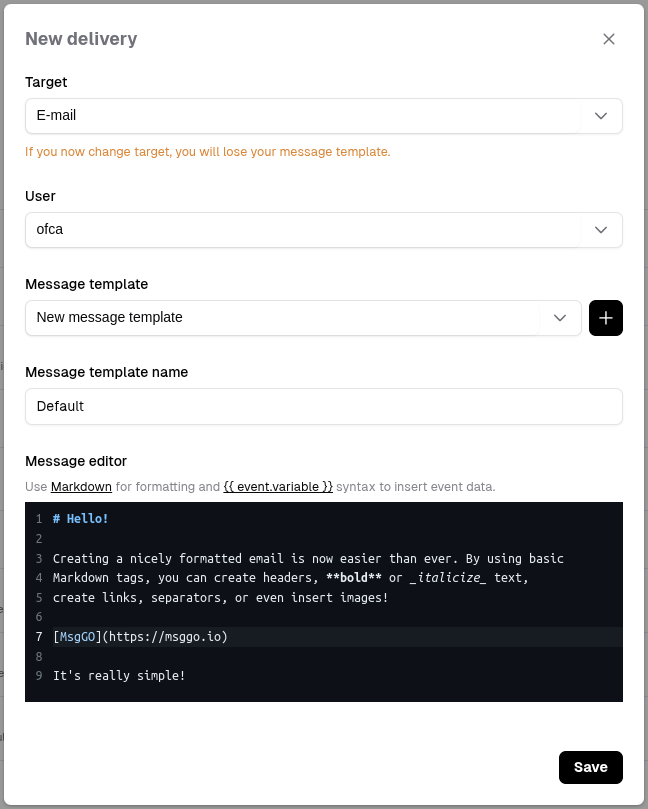
Task: Open the Markdown help link
Action: 81,487
